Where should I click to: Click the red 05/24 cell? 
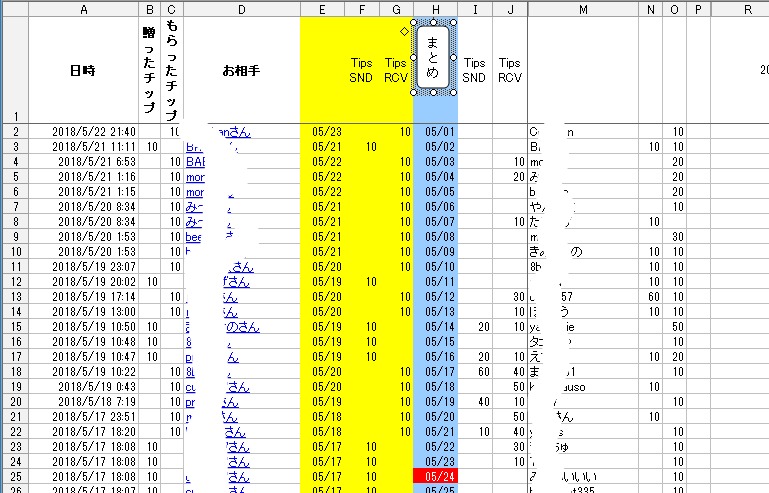(436, 476)
